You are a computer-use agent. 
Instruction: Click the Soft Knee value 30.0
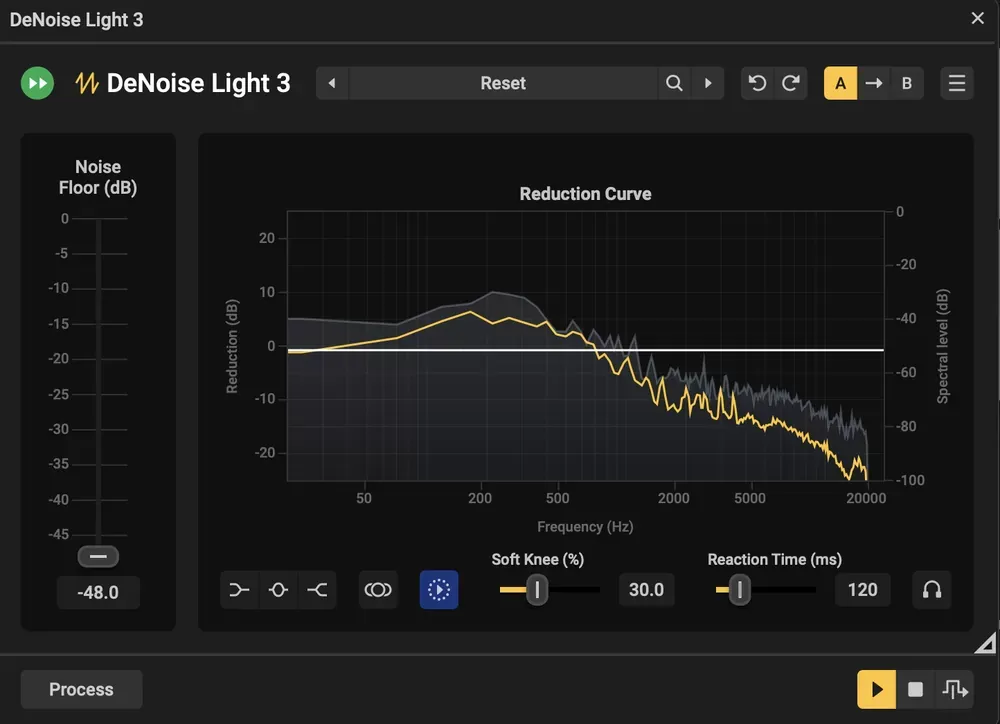point(647,590)
